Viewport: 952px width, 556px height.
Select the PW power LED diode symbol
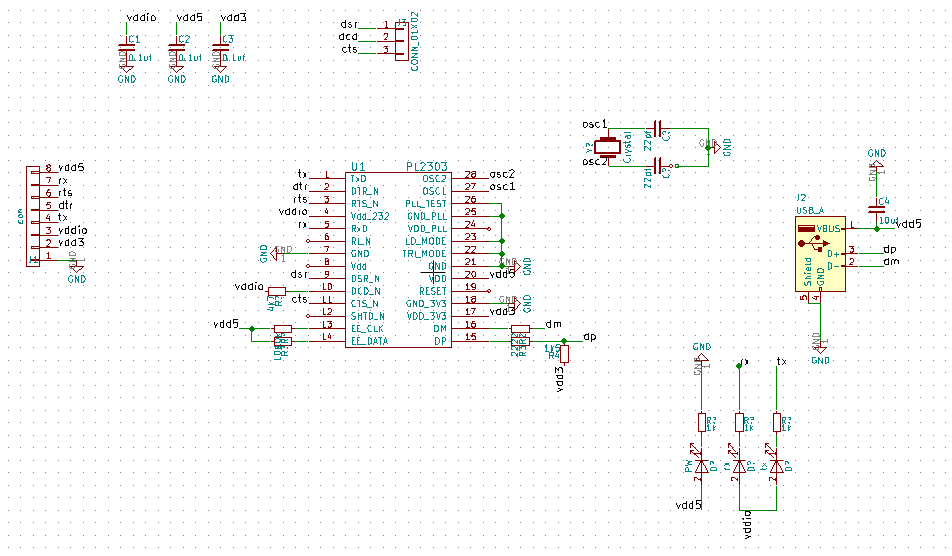702,466
